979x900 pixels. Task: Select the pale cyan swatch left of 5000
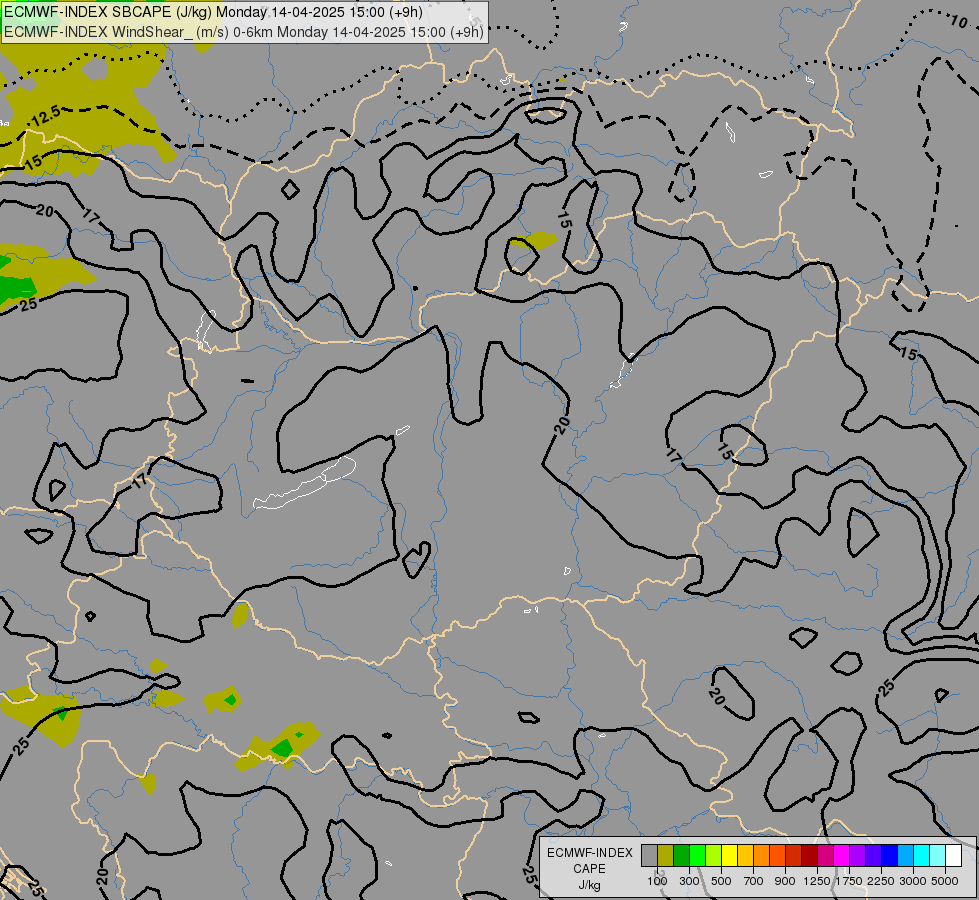pos(938,855)
